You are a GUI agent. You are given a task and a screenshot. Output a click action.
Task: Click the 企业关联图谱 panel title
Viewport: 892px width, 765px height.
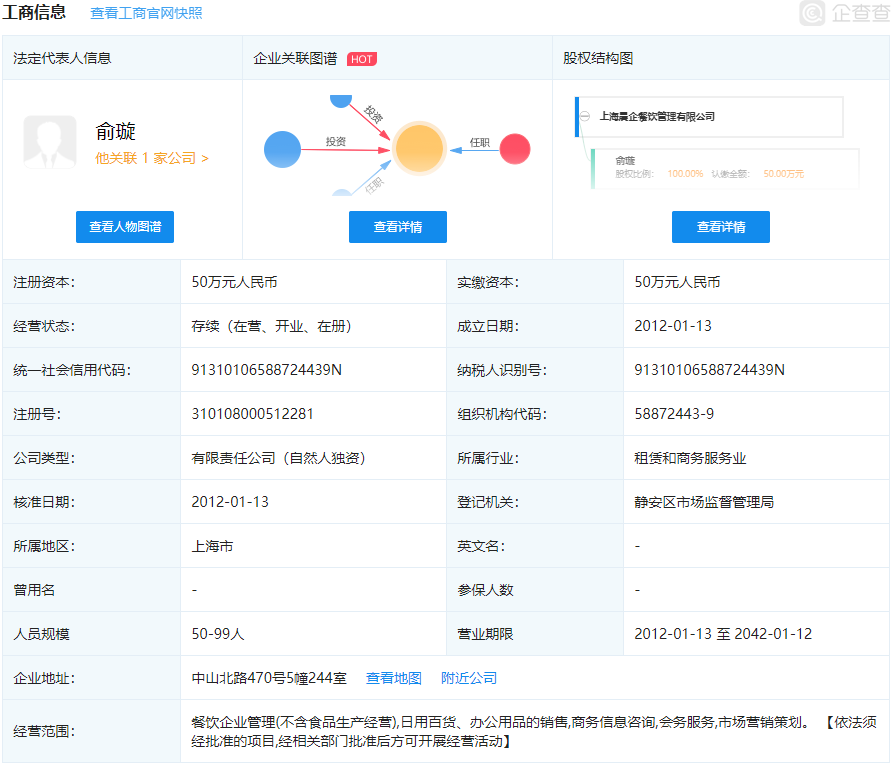point(295,59)
